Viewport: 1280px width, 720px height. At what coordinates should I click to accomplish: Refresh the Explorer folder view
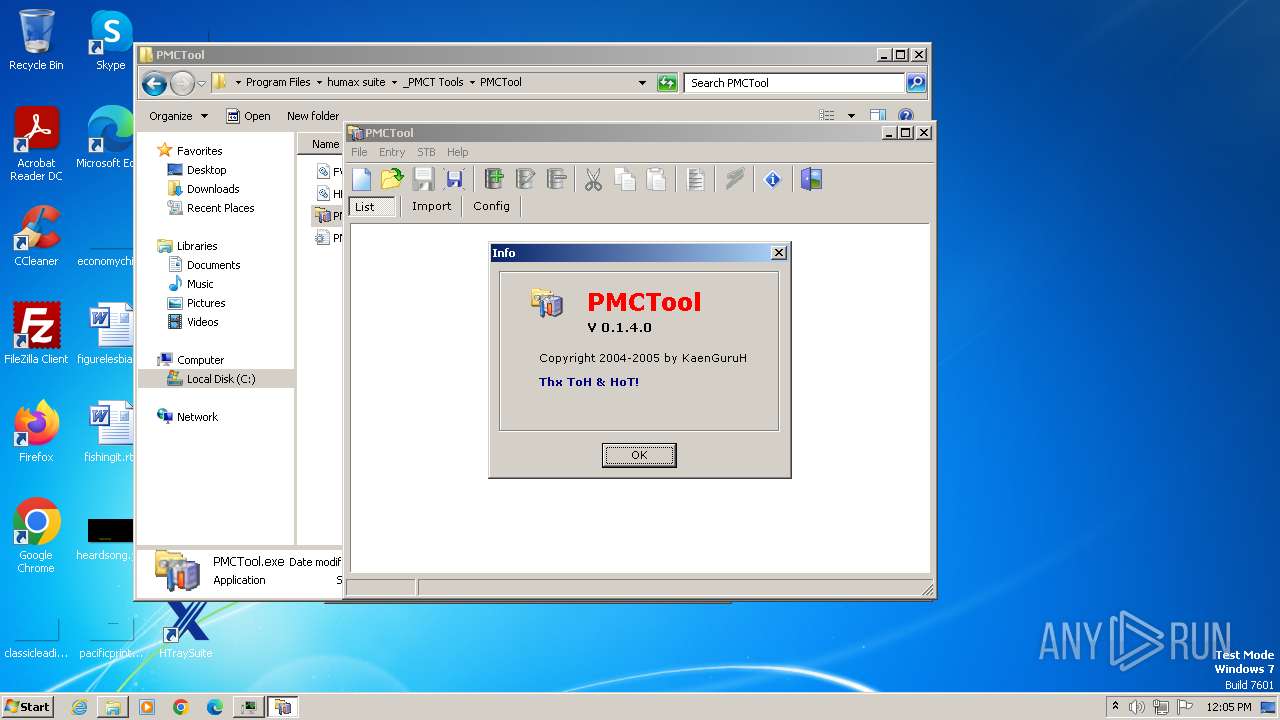667,83
